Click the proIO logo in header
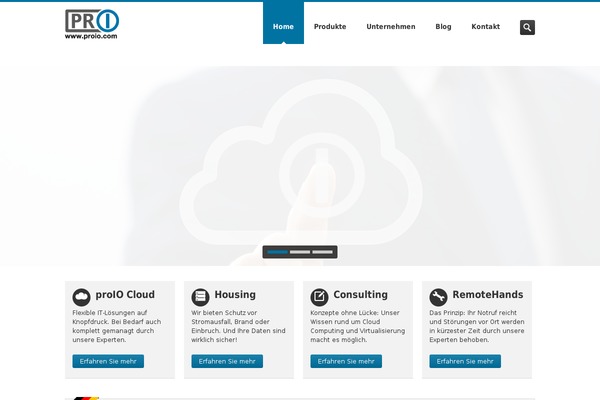Viewport: 600px width, 400px height. [92, 24]
